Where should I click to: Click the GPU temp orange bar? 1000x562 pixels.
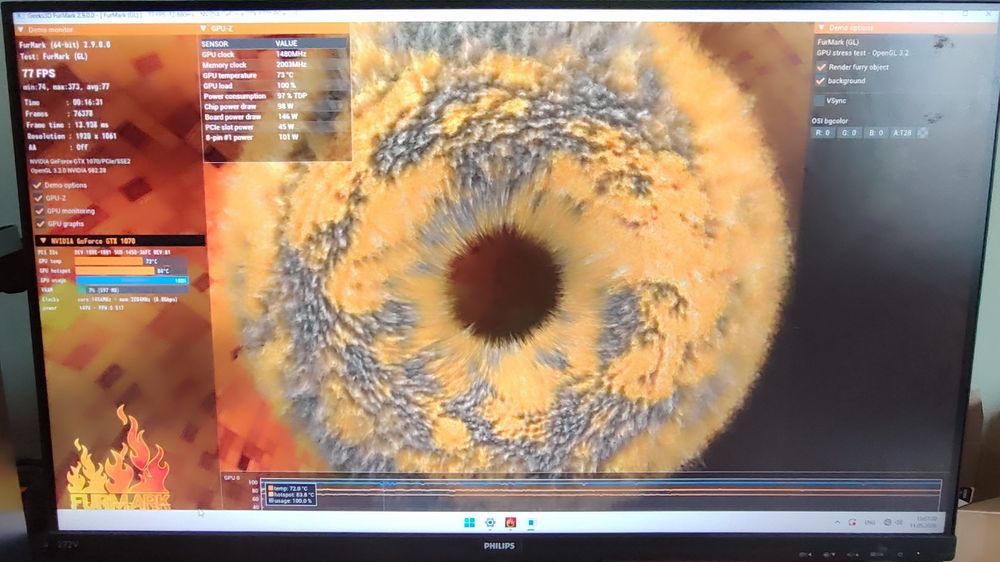tap(108, 261)
